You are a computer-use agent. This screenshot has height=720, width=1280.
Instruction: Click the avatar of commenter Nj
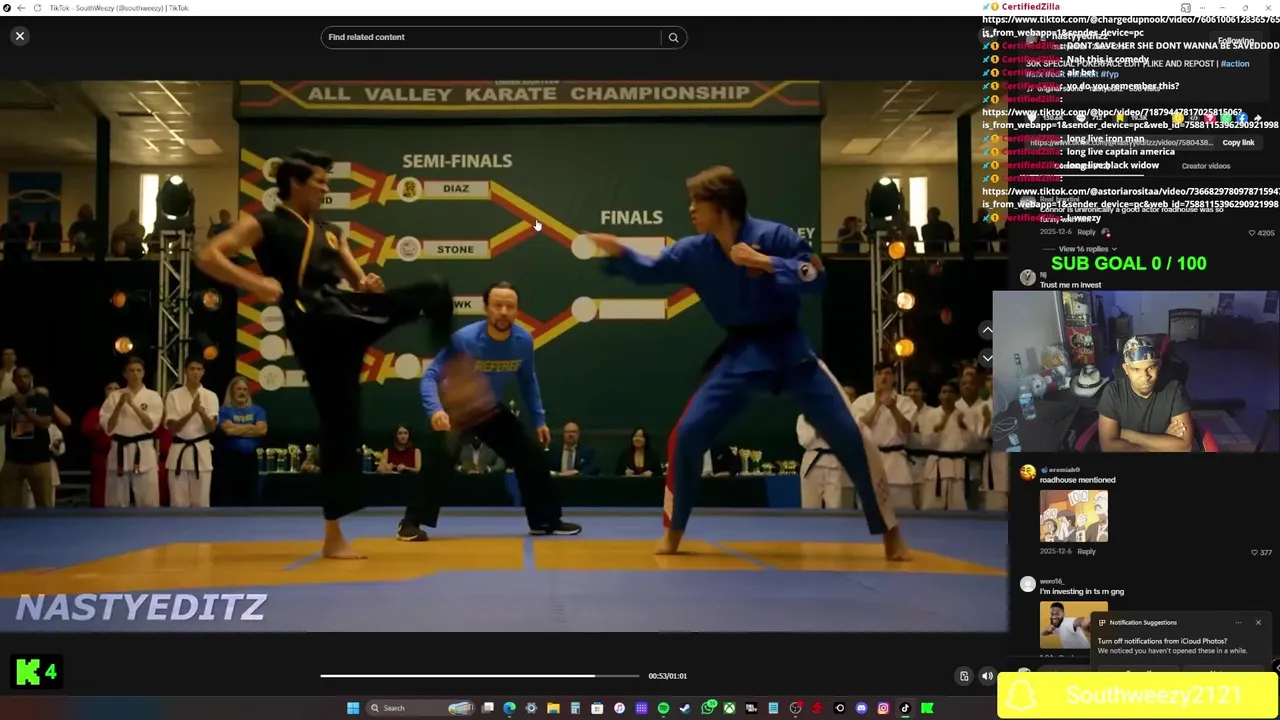tap(1028, 277)
